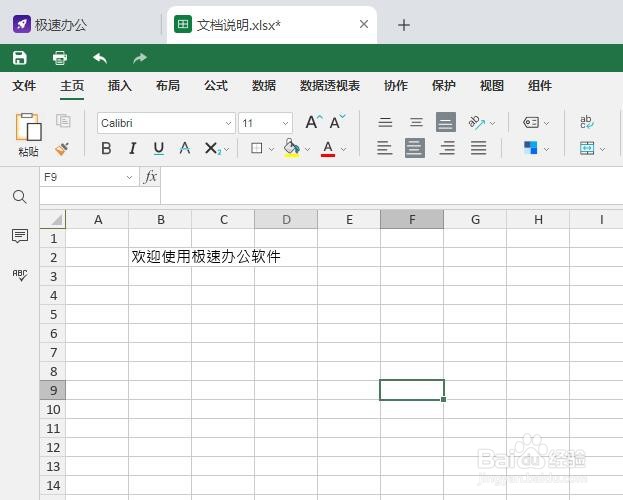Viewport: 623px width, 500px height.
Task: Switch to the 数据透视表 tab
Action: 330,85
